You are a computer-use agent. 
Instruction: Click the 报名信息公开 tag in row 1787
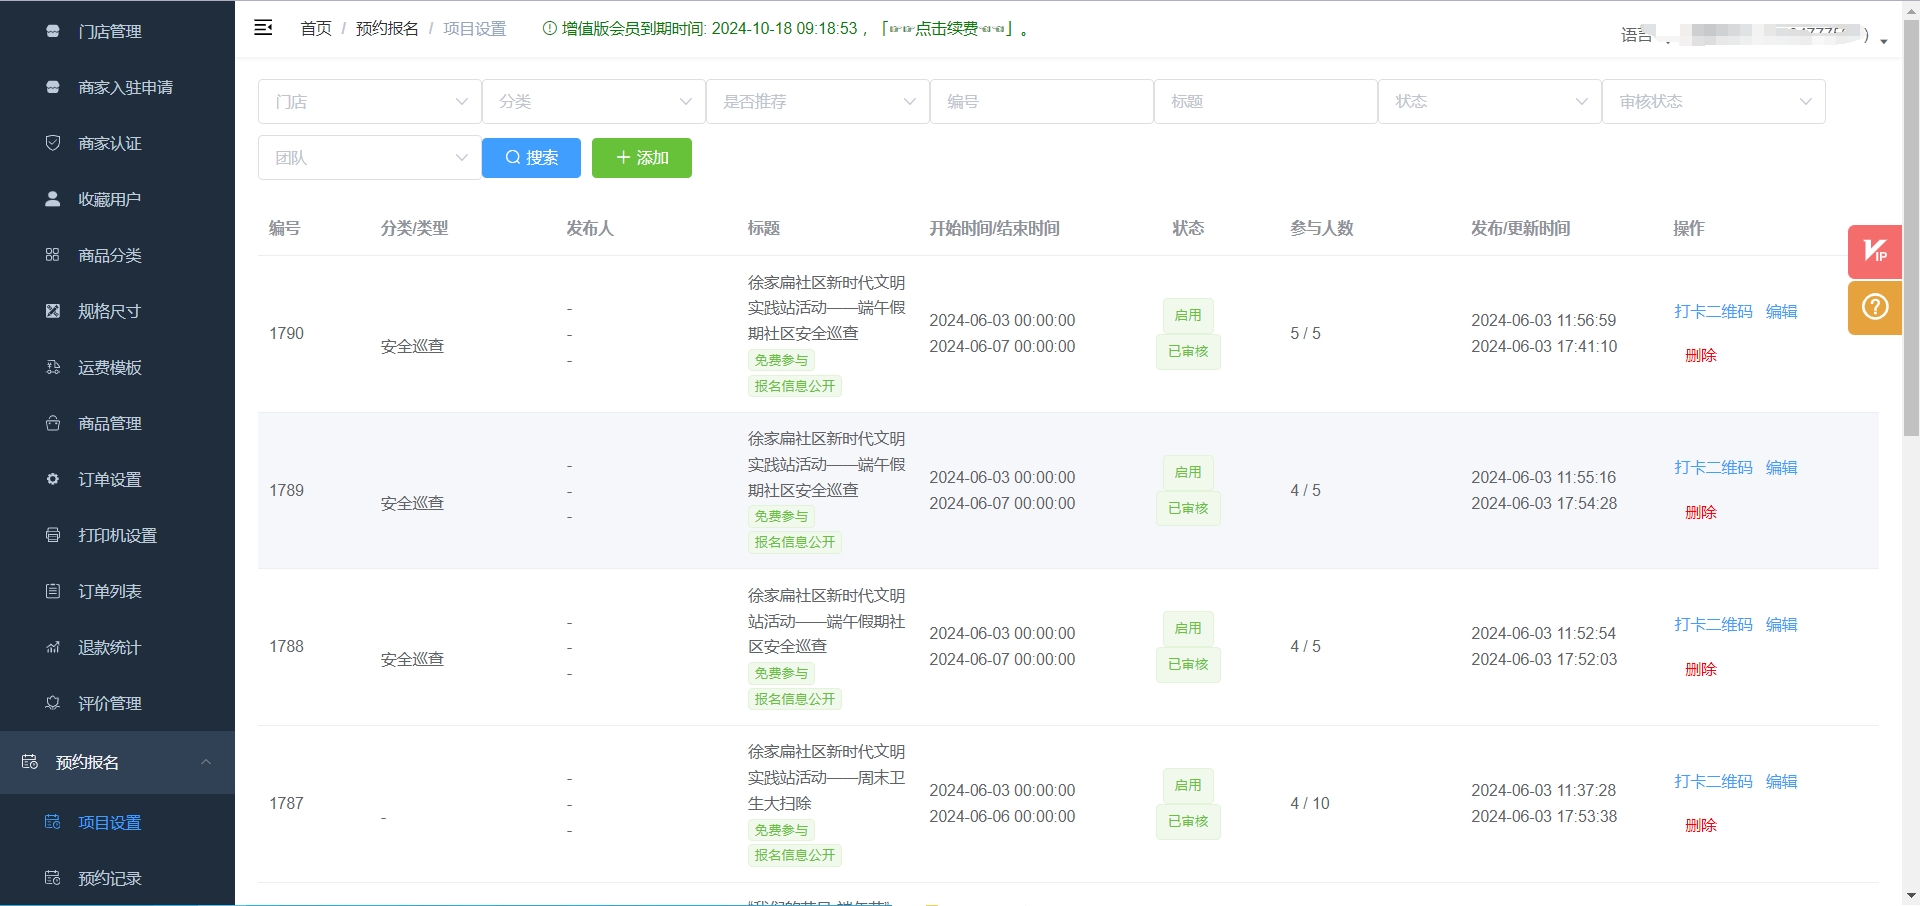coord(795,855)
